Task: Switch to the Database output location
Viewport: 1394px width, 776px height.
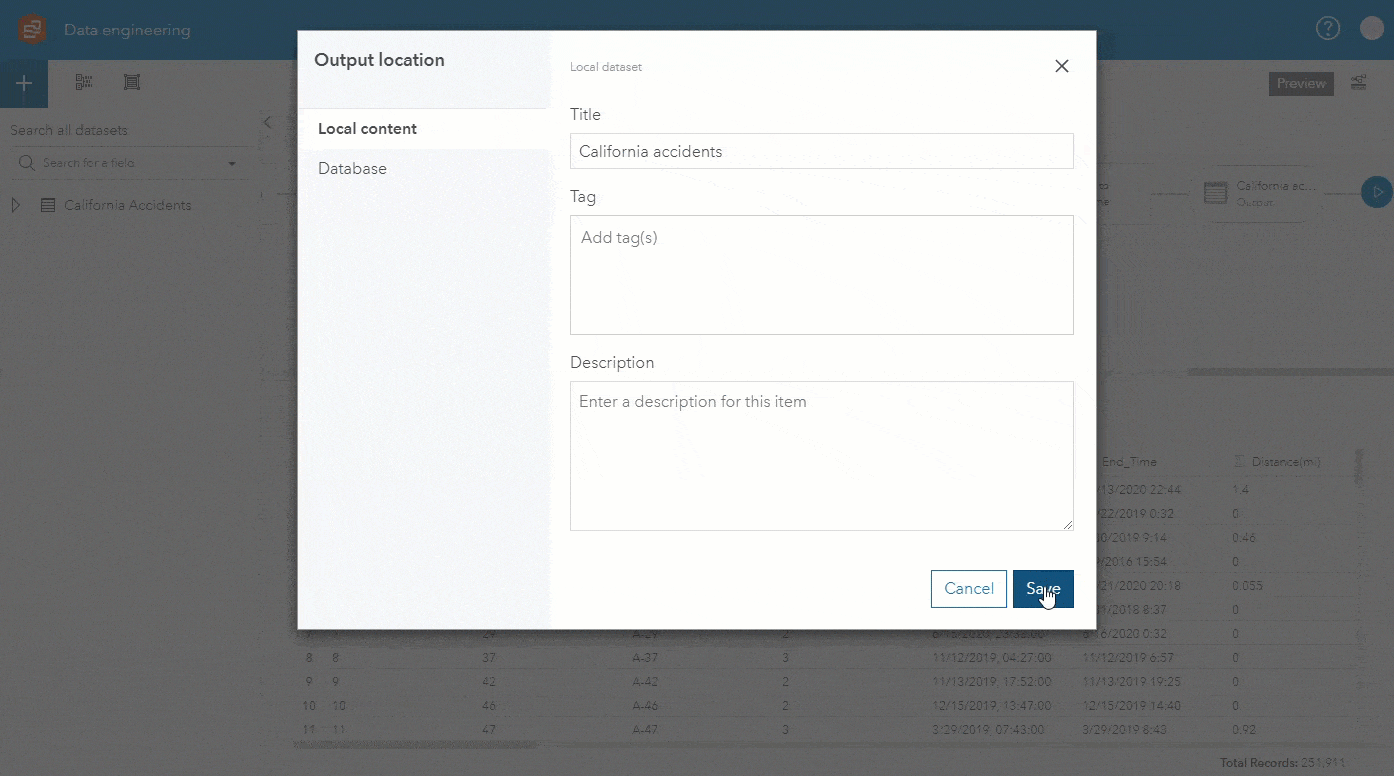Action: [x=352, y=168]
